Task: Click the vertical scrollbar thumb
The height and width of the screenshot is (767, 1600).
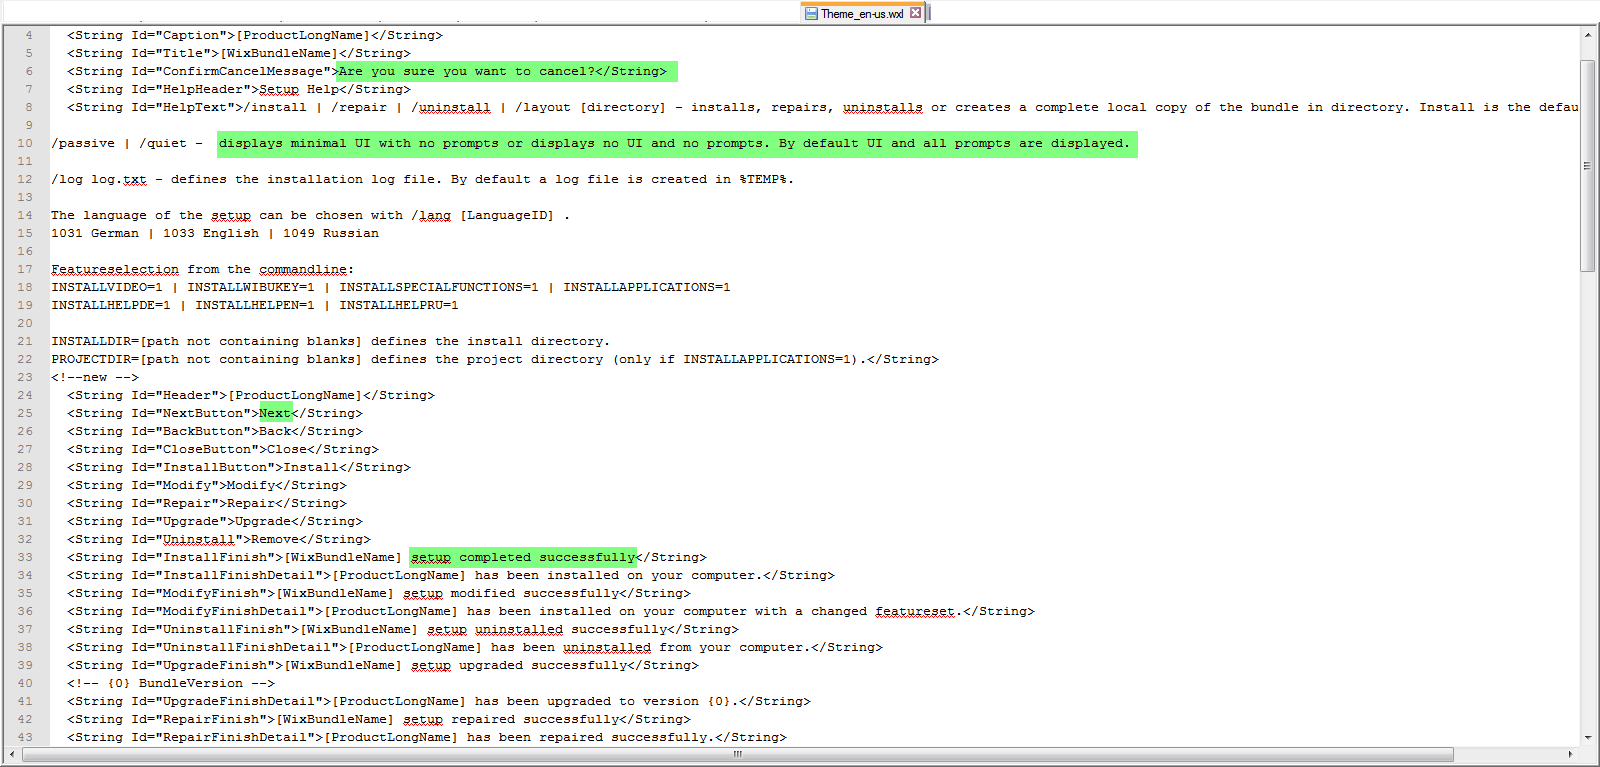Action: coord(1587,165)
